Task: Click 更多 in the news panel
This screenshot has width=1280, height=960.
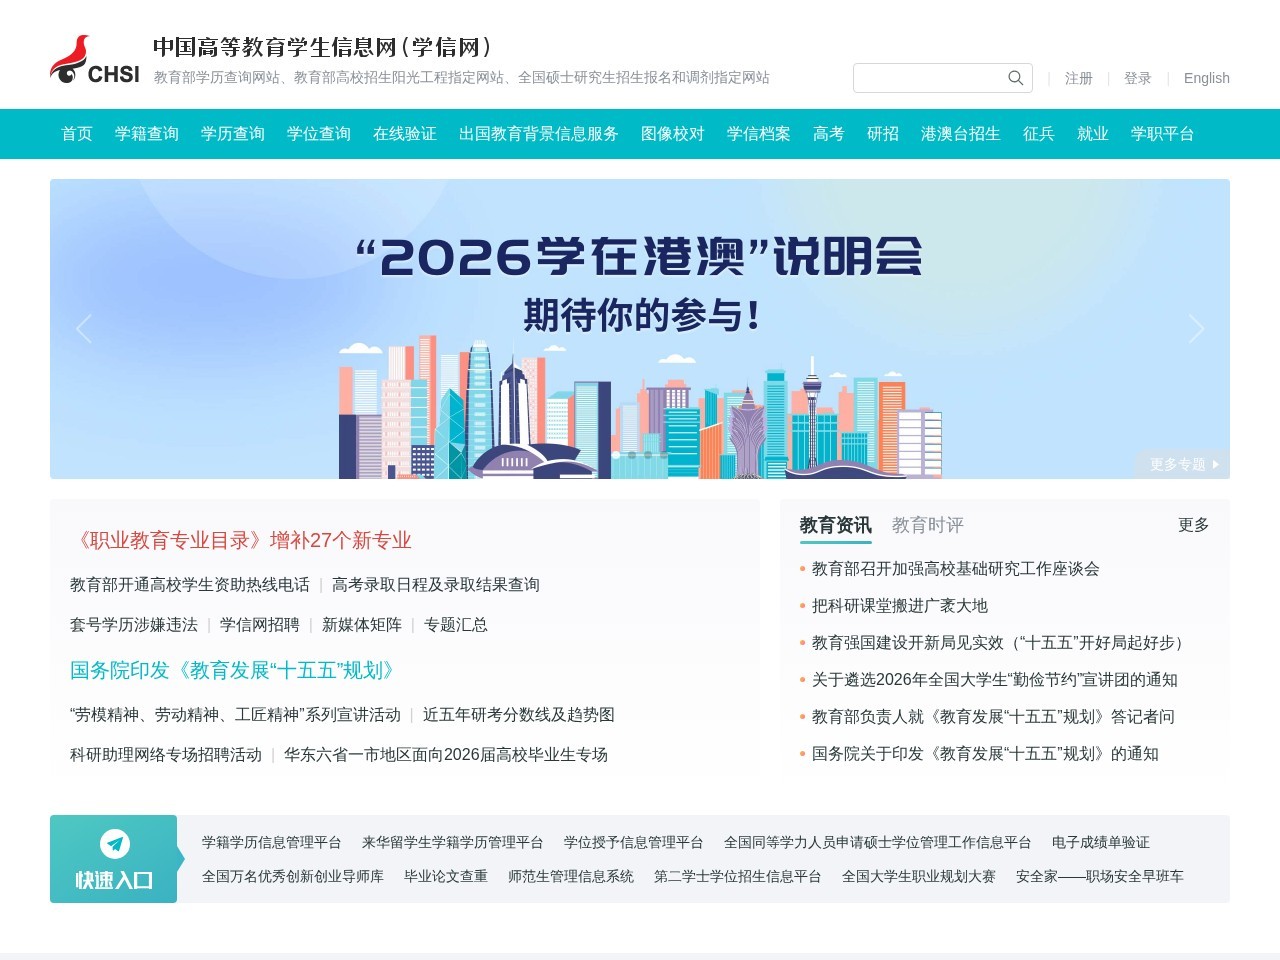Action: pyautogui.click(x=1194, y=525)
